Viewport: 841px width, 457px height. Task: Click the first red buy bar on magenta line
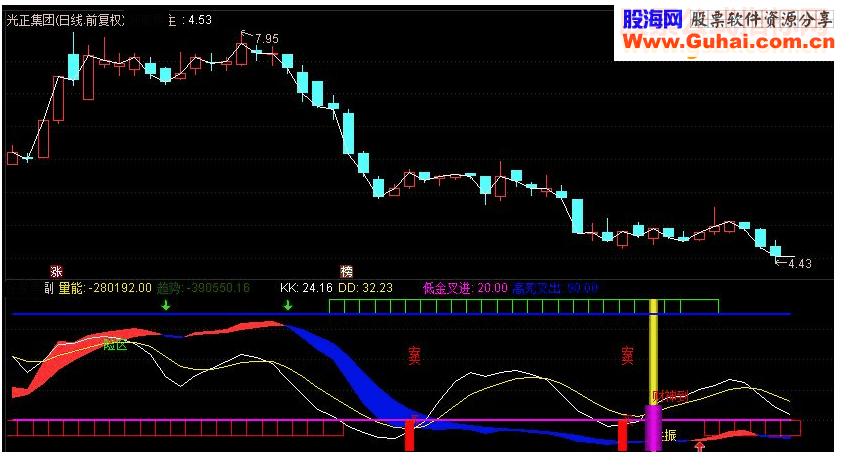click(409, 434)
